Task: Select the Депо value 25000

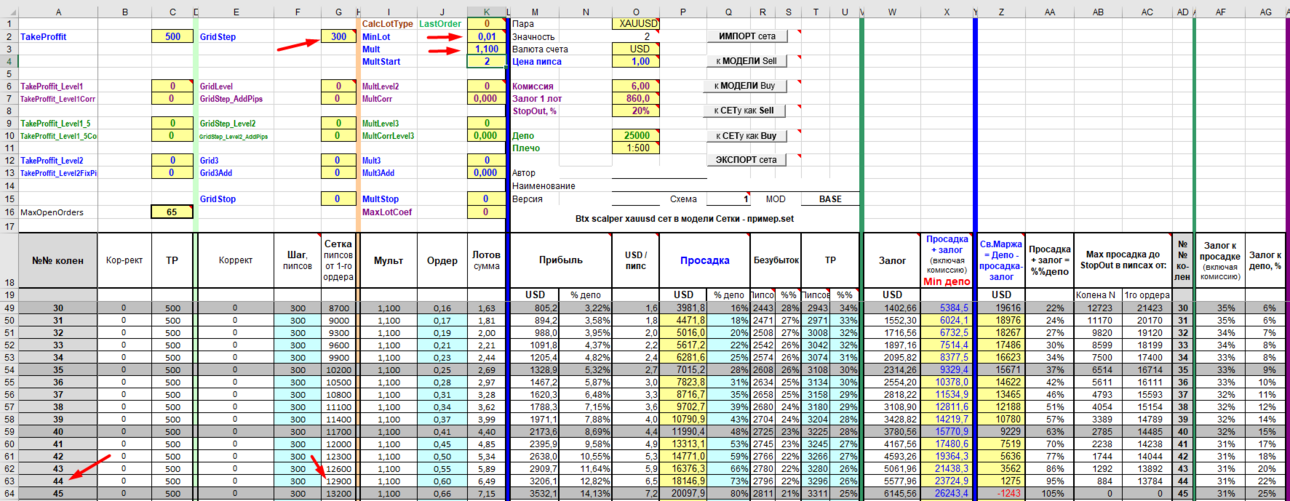Action: (637, 135)
